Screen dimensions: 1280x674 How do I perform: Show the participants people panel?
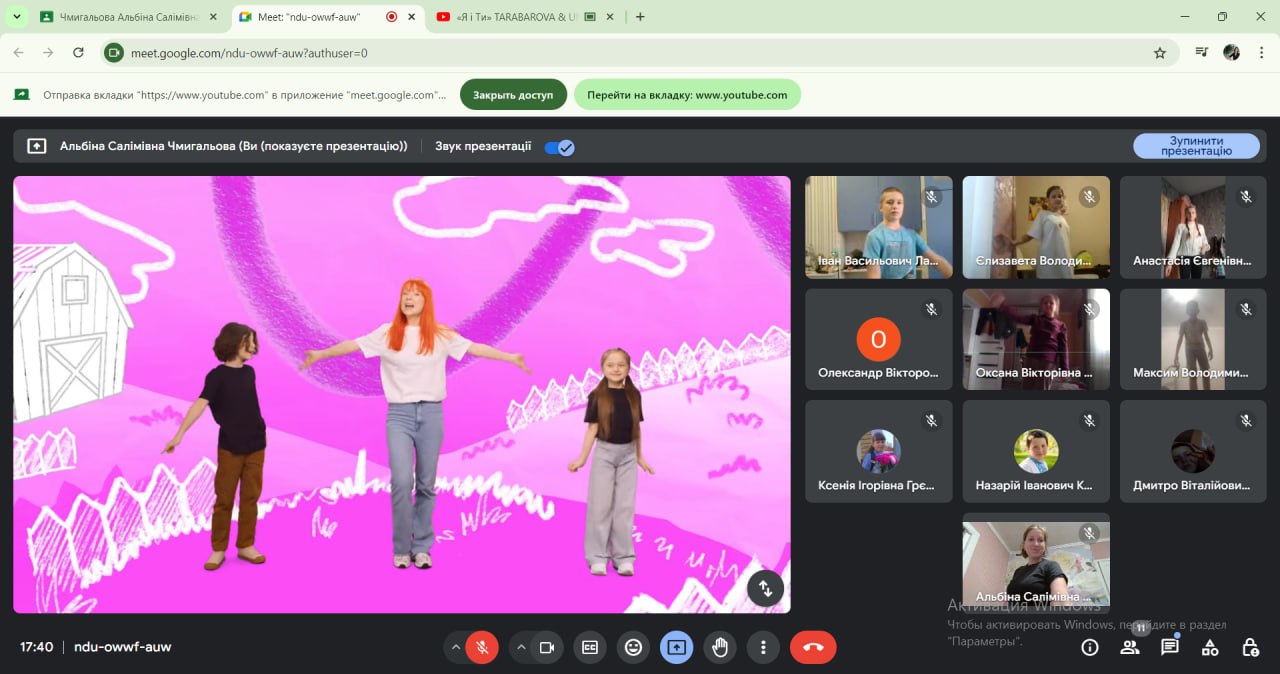(x=1130, y=647)
